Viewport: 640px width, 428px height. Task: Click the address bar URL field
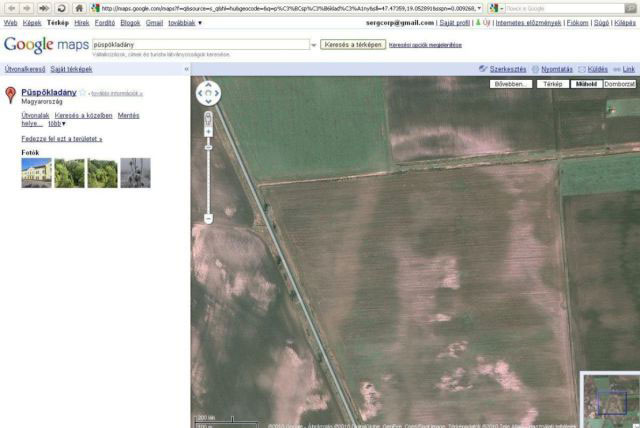click(x=287, y=8)
